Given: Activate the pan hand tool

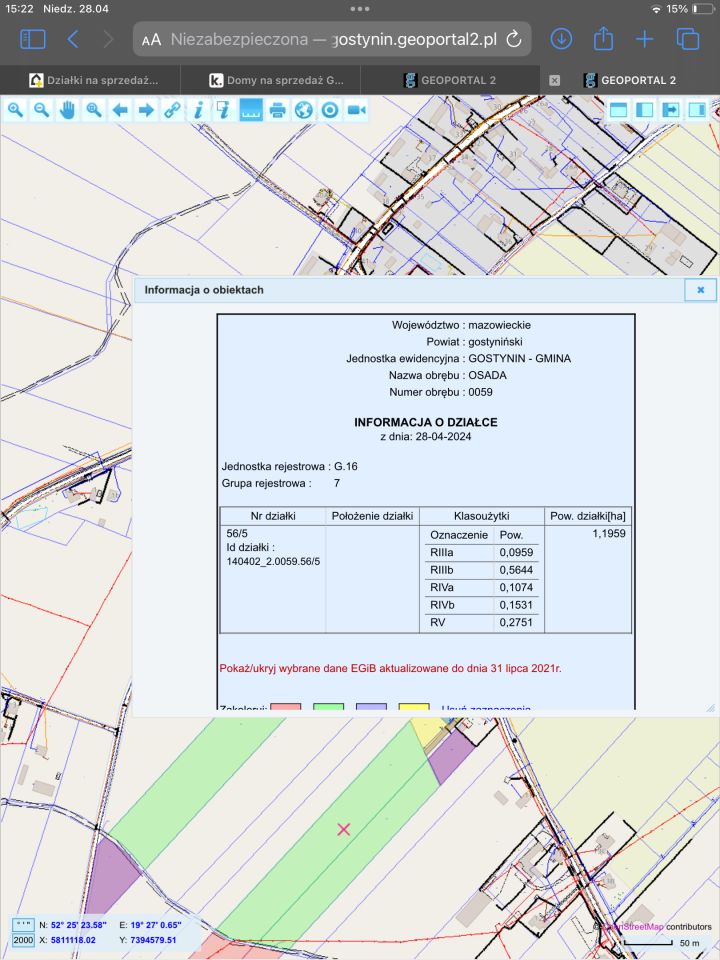Looking at the screenshot, I should (x=67, y=110).
